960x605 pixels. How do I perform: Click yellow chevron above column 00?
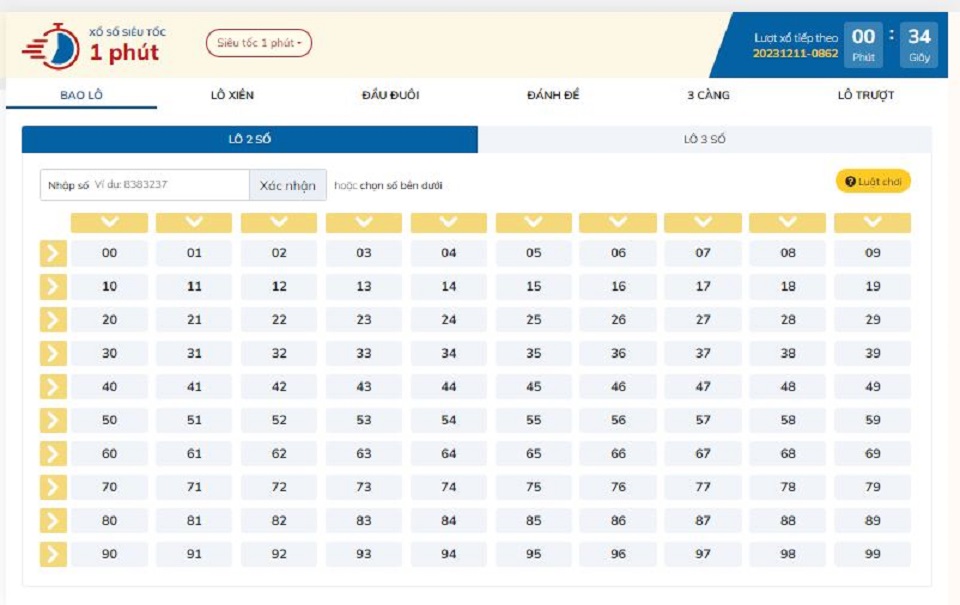(109, 222)
